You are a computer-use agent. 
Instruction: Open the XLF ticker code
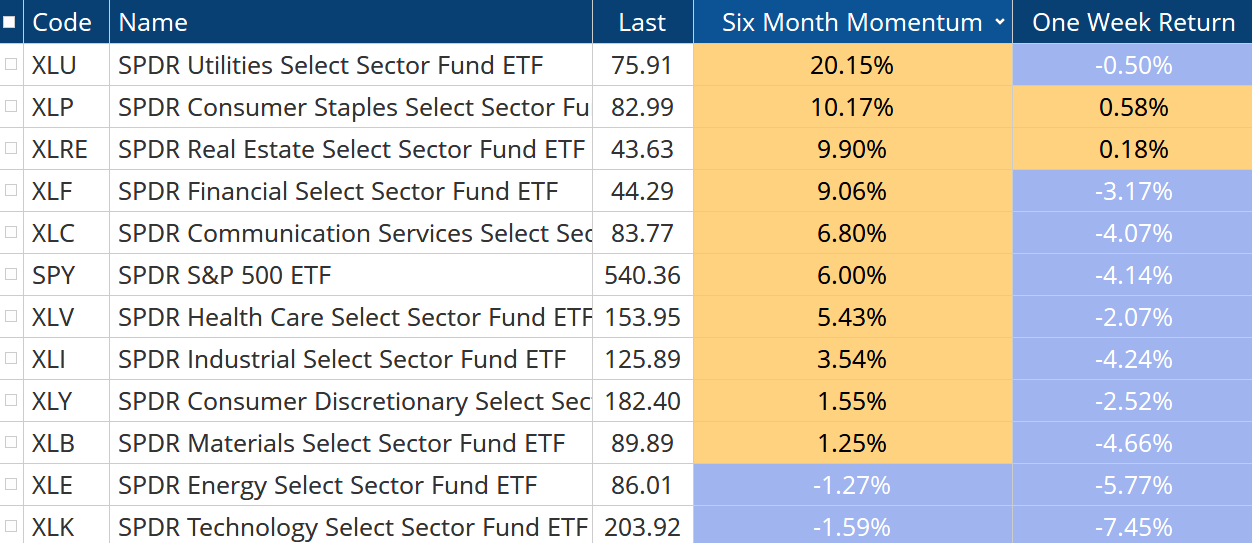52,191
